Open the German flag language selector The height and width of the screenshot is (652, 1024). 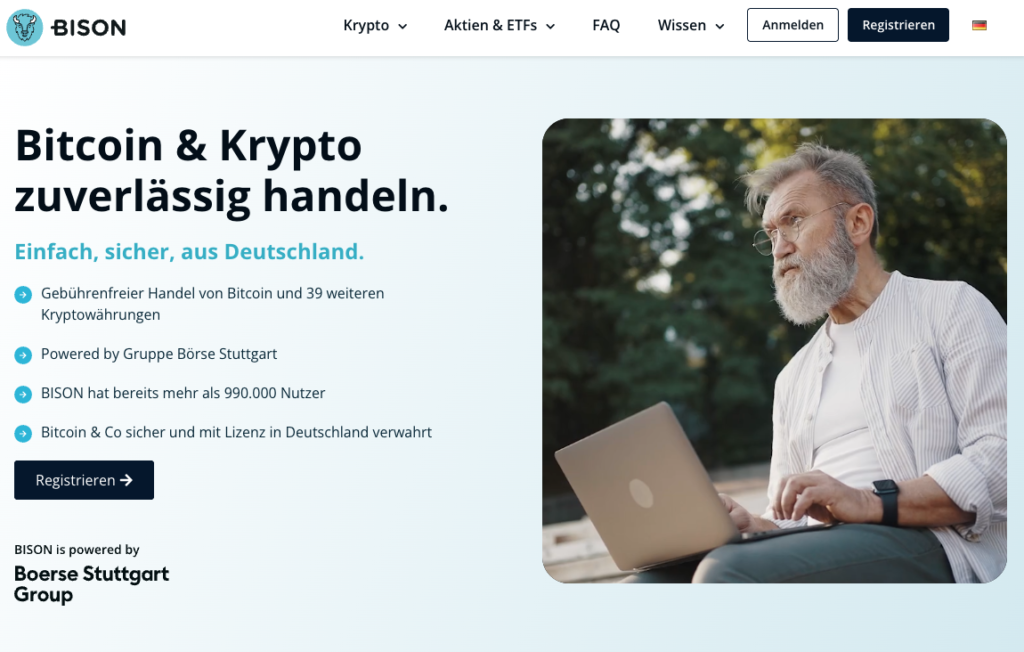(979, 25)
